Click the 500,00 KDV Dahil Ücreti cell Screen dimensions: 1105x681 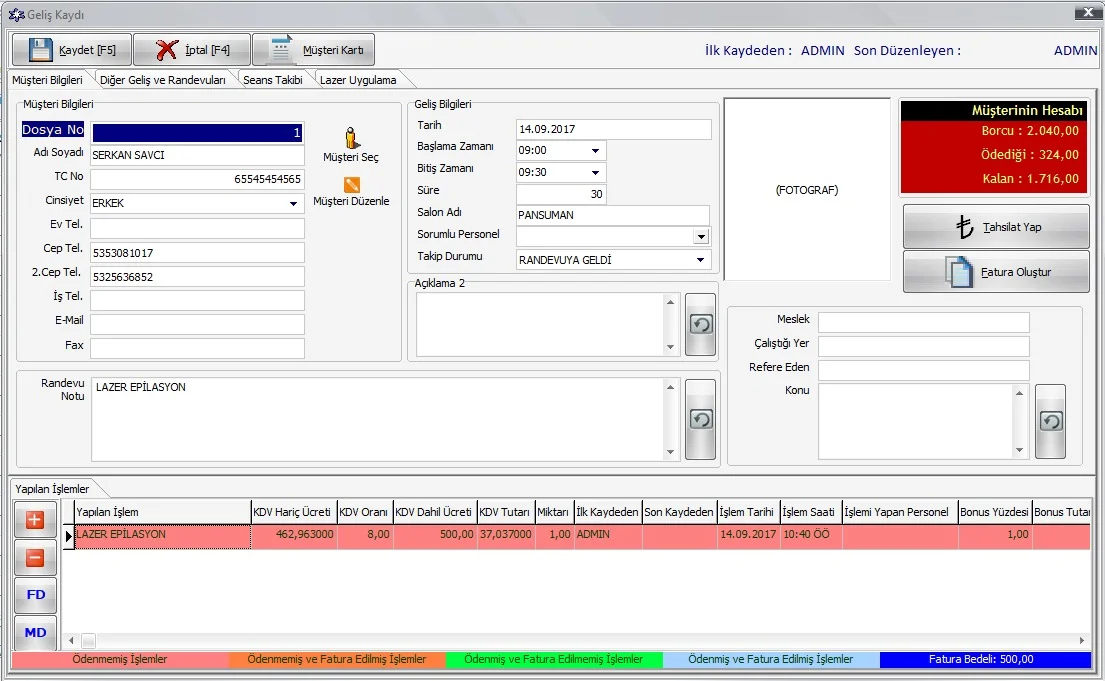pos(435,535)
